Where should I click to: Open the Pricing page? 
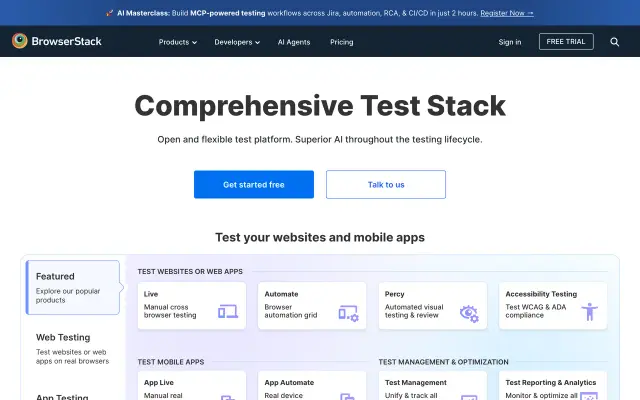coord(342,42)
